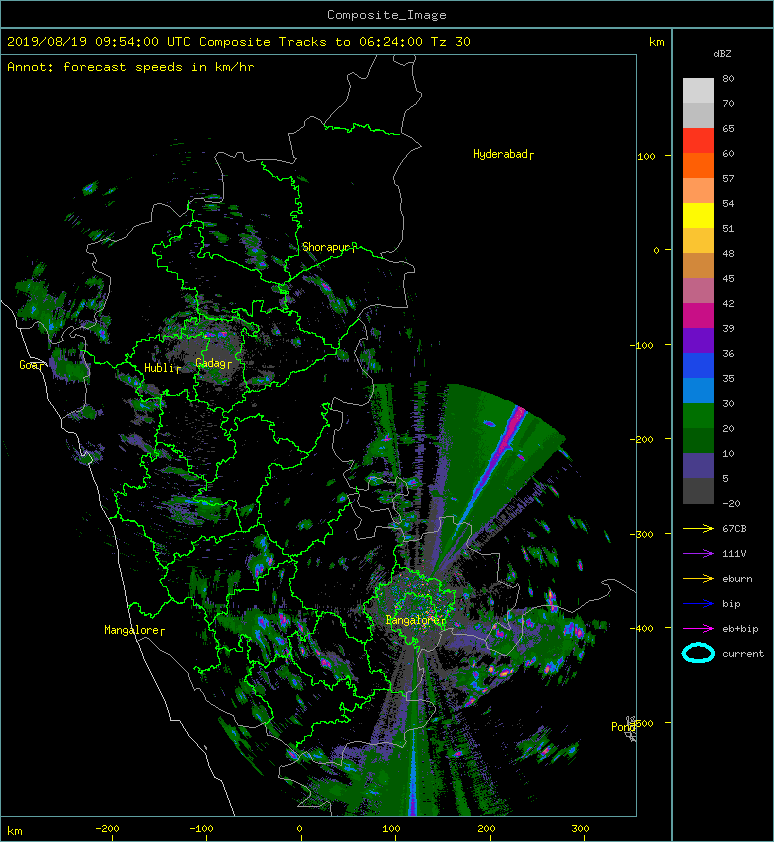Select the blue 35-36 dBZ color swatch
The width and height of the screenshot is (774, 842).
click(698, 366)
